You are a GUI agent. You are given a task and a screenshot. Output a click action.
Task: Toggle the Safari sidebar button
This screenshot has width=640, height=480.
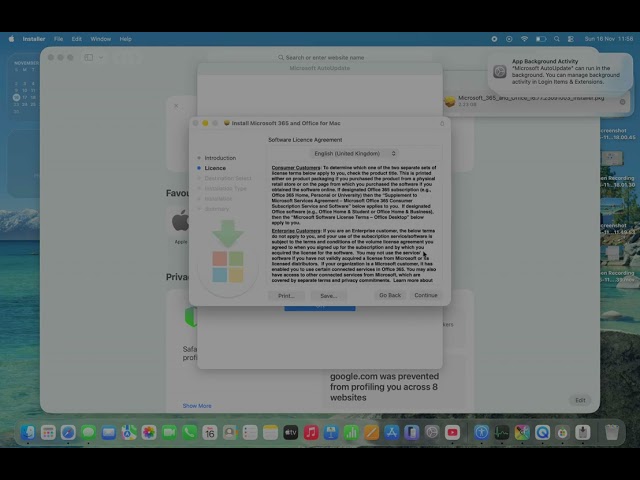coord(89,58)
